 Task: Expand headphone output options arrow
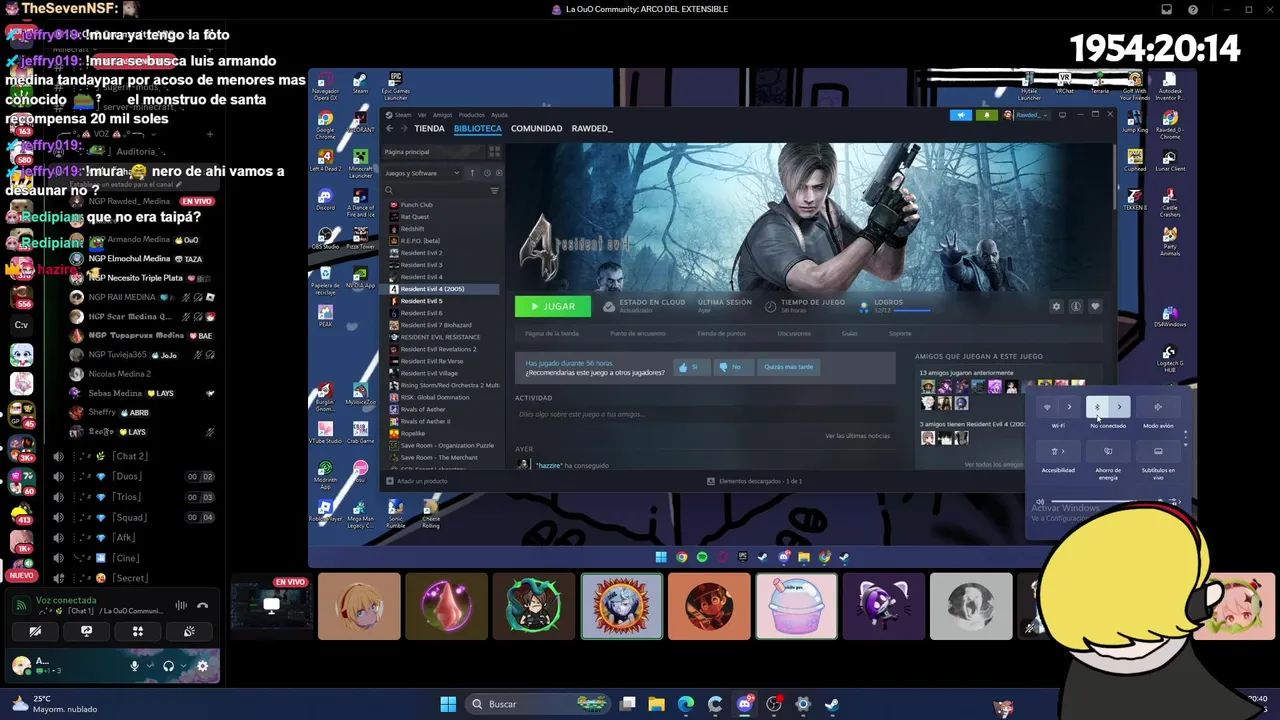[184, 666]
